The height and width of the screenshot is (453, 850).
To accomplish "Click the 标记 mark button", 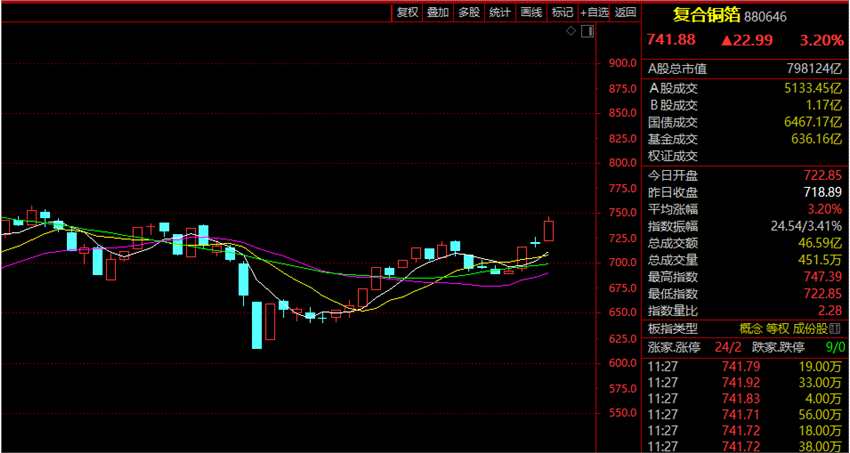I will point(562,12).
